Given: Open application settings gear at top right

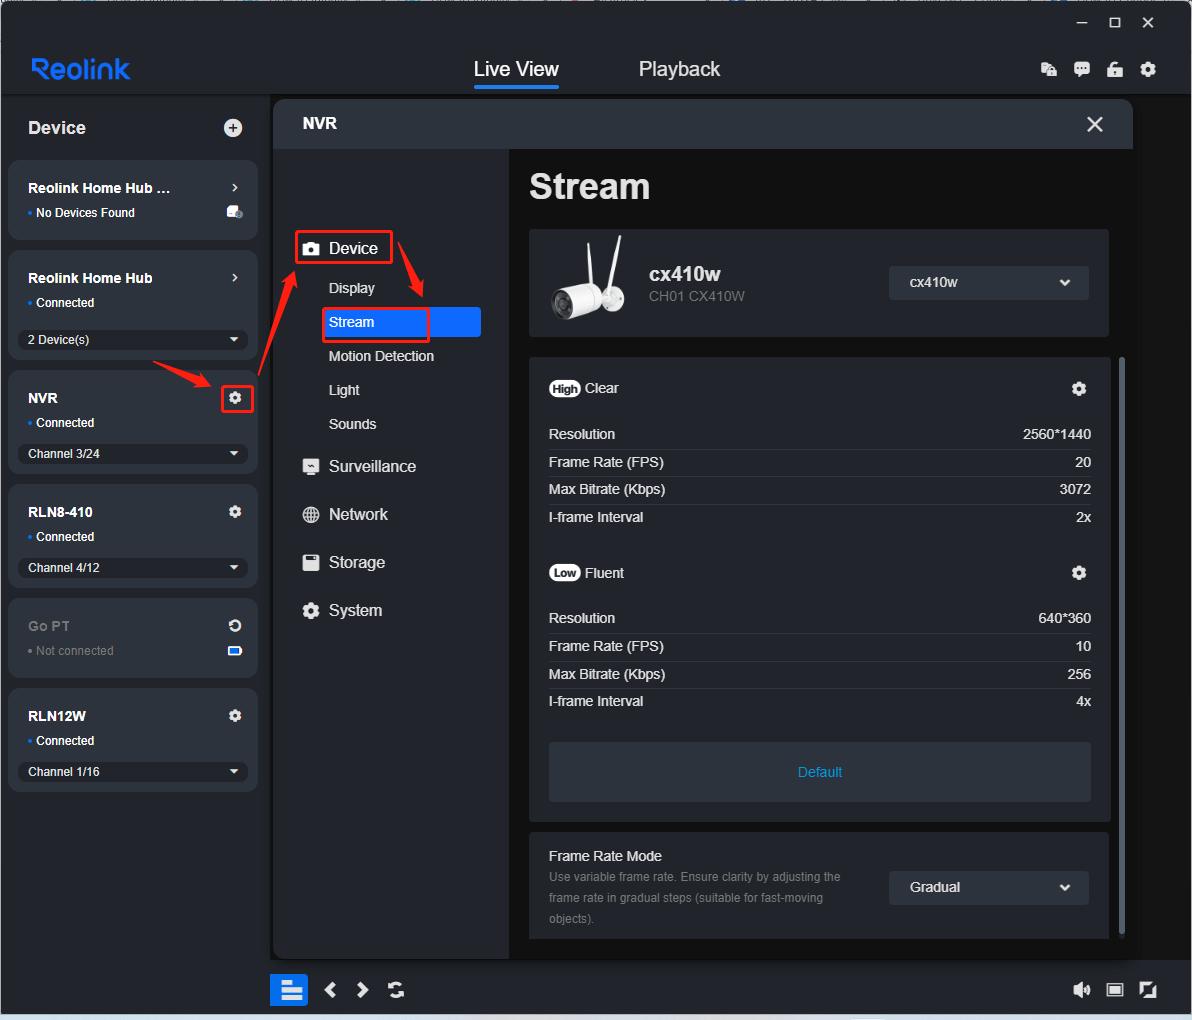Looking at the screenshot, I should [1148, 69].
